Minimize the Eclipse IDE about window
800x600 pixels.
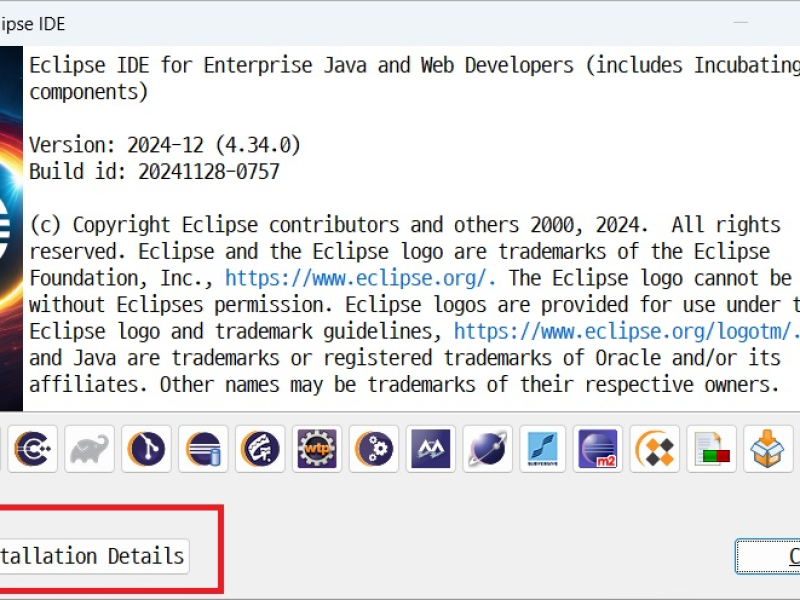coord(741,23)
